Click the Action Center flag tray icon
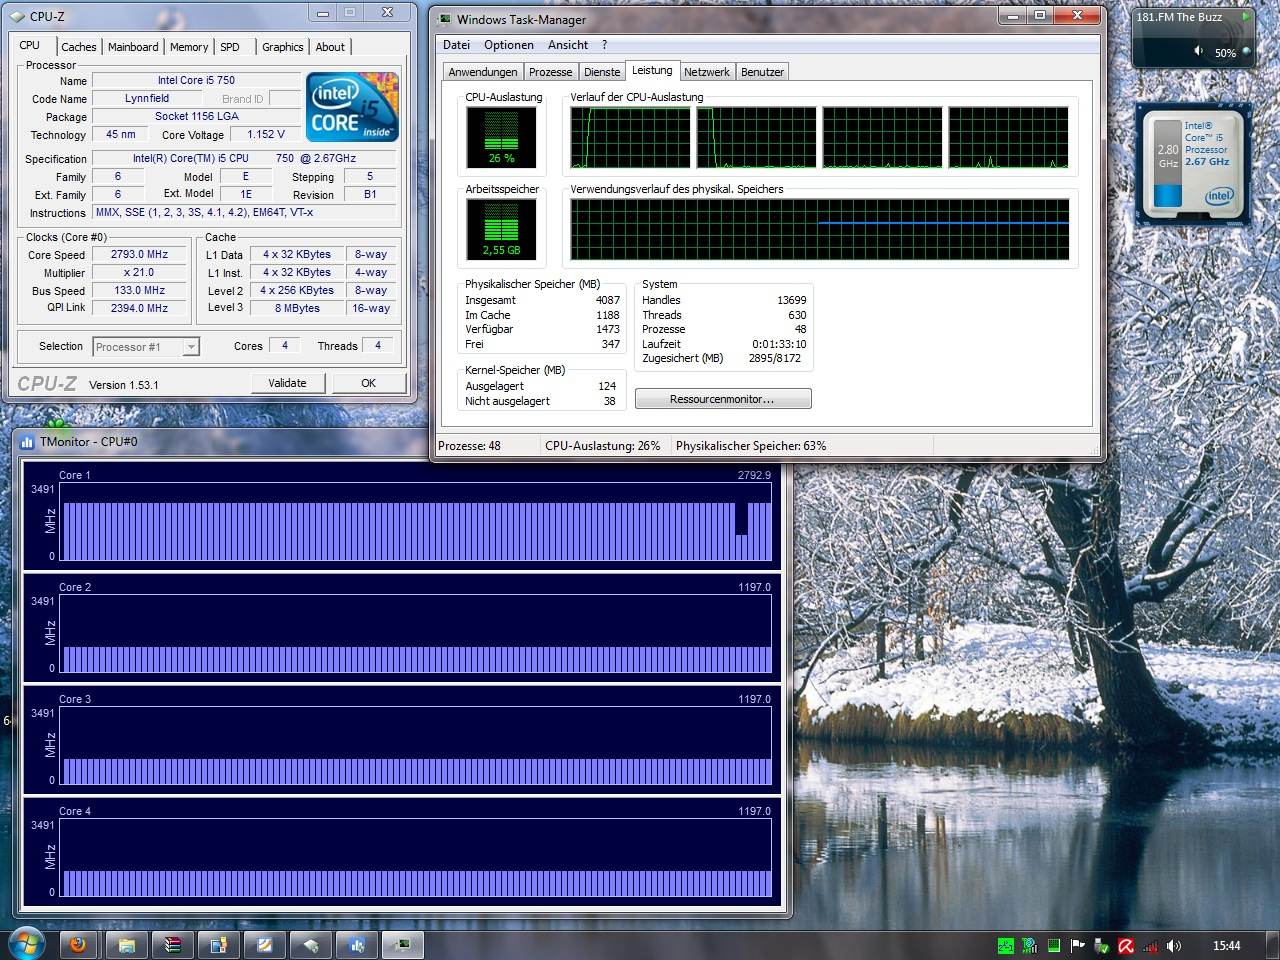This screenshot has width=1280, height=960. click(1078, 945)
